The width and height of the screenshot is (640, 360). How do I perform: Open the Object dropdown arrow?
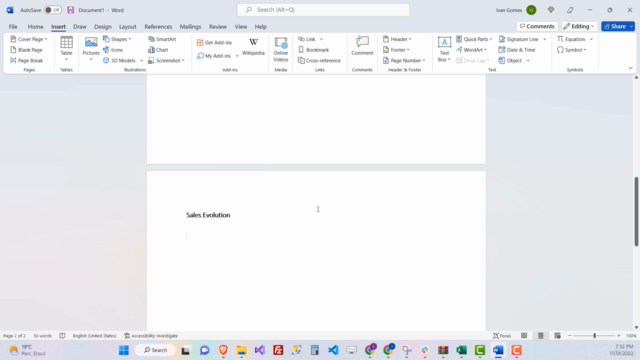pos(528,61)
